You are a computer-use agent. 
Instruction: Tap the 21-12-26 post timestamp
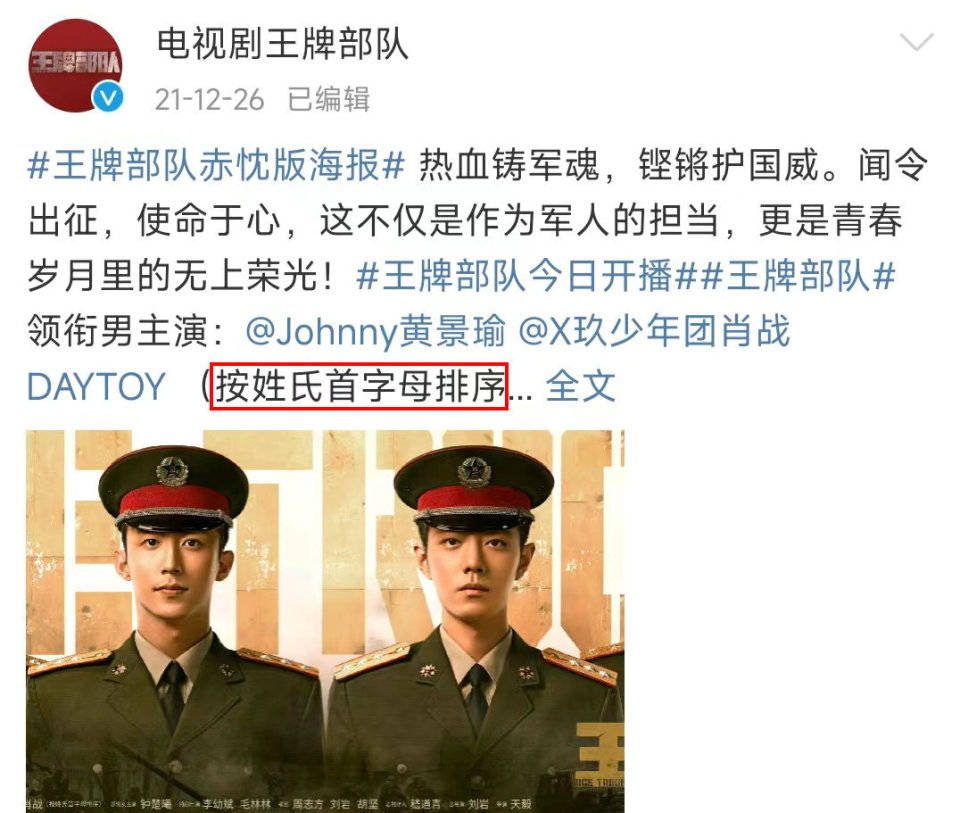click(209, 100)
